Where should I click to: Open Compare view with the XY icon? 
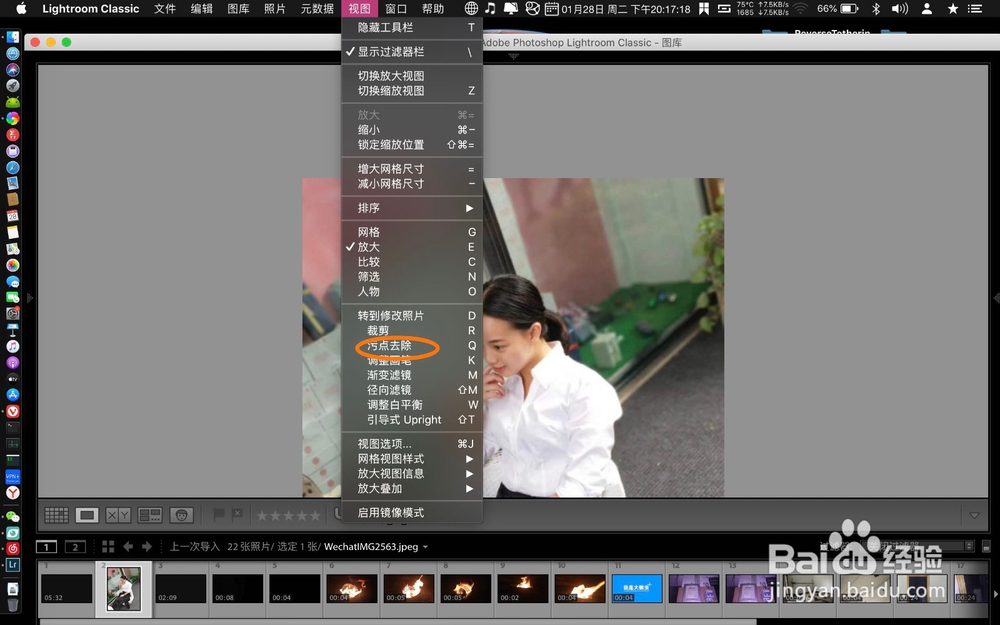(x=117, y=515)
